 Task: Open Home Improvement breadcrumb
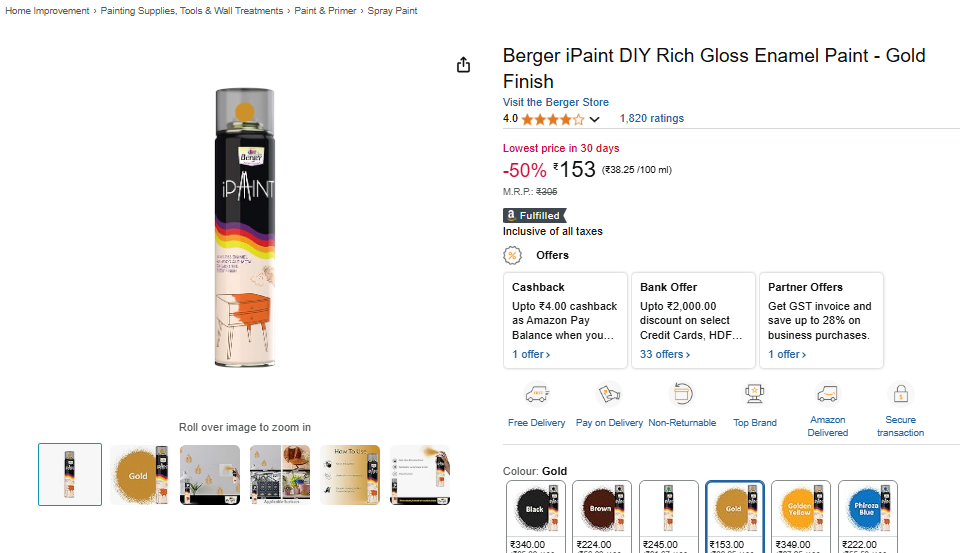[46, 11]
